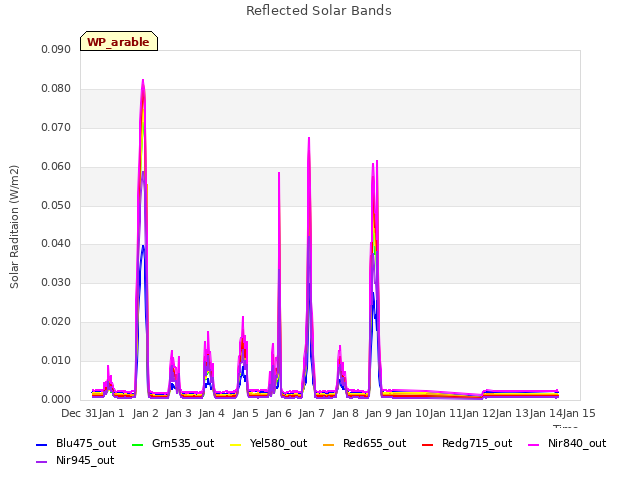
Task: Click the Jan 15 x-axis date label
Action: [579, 413]
